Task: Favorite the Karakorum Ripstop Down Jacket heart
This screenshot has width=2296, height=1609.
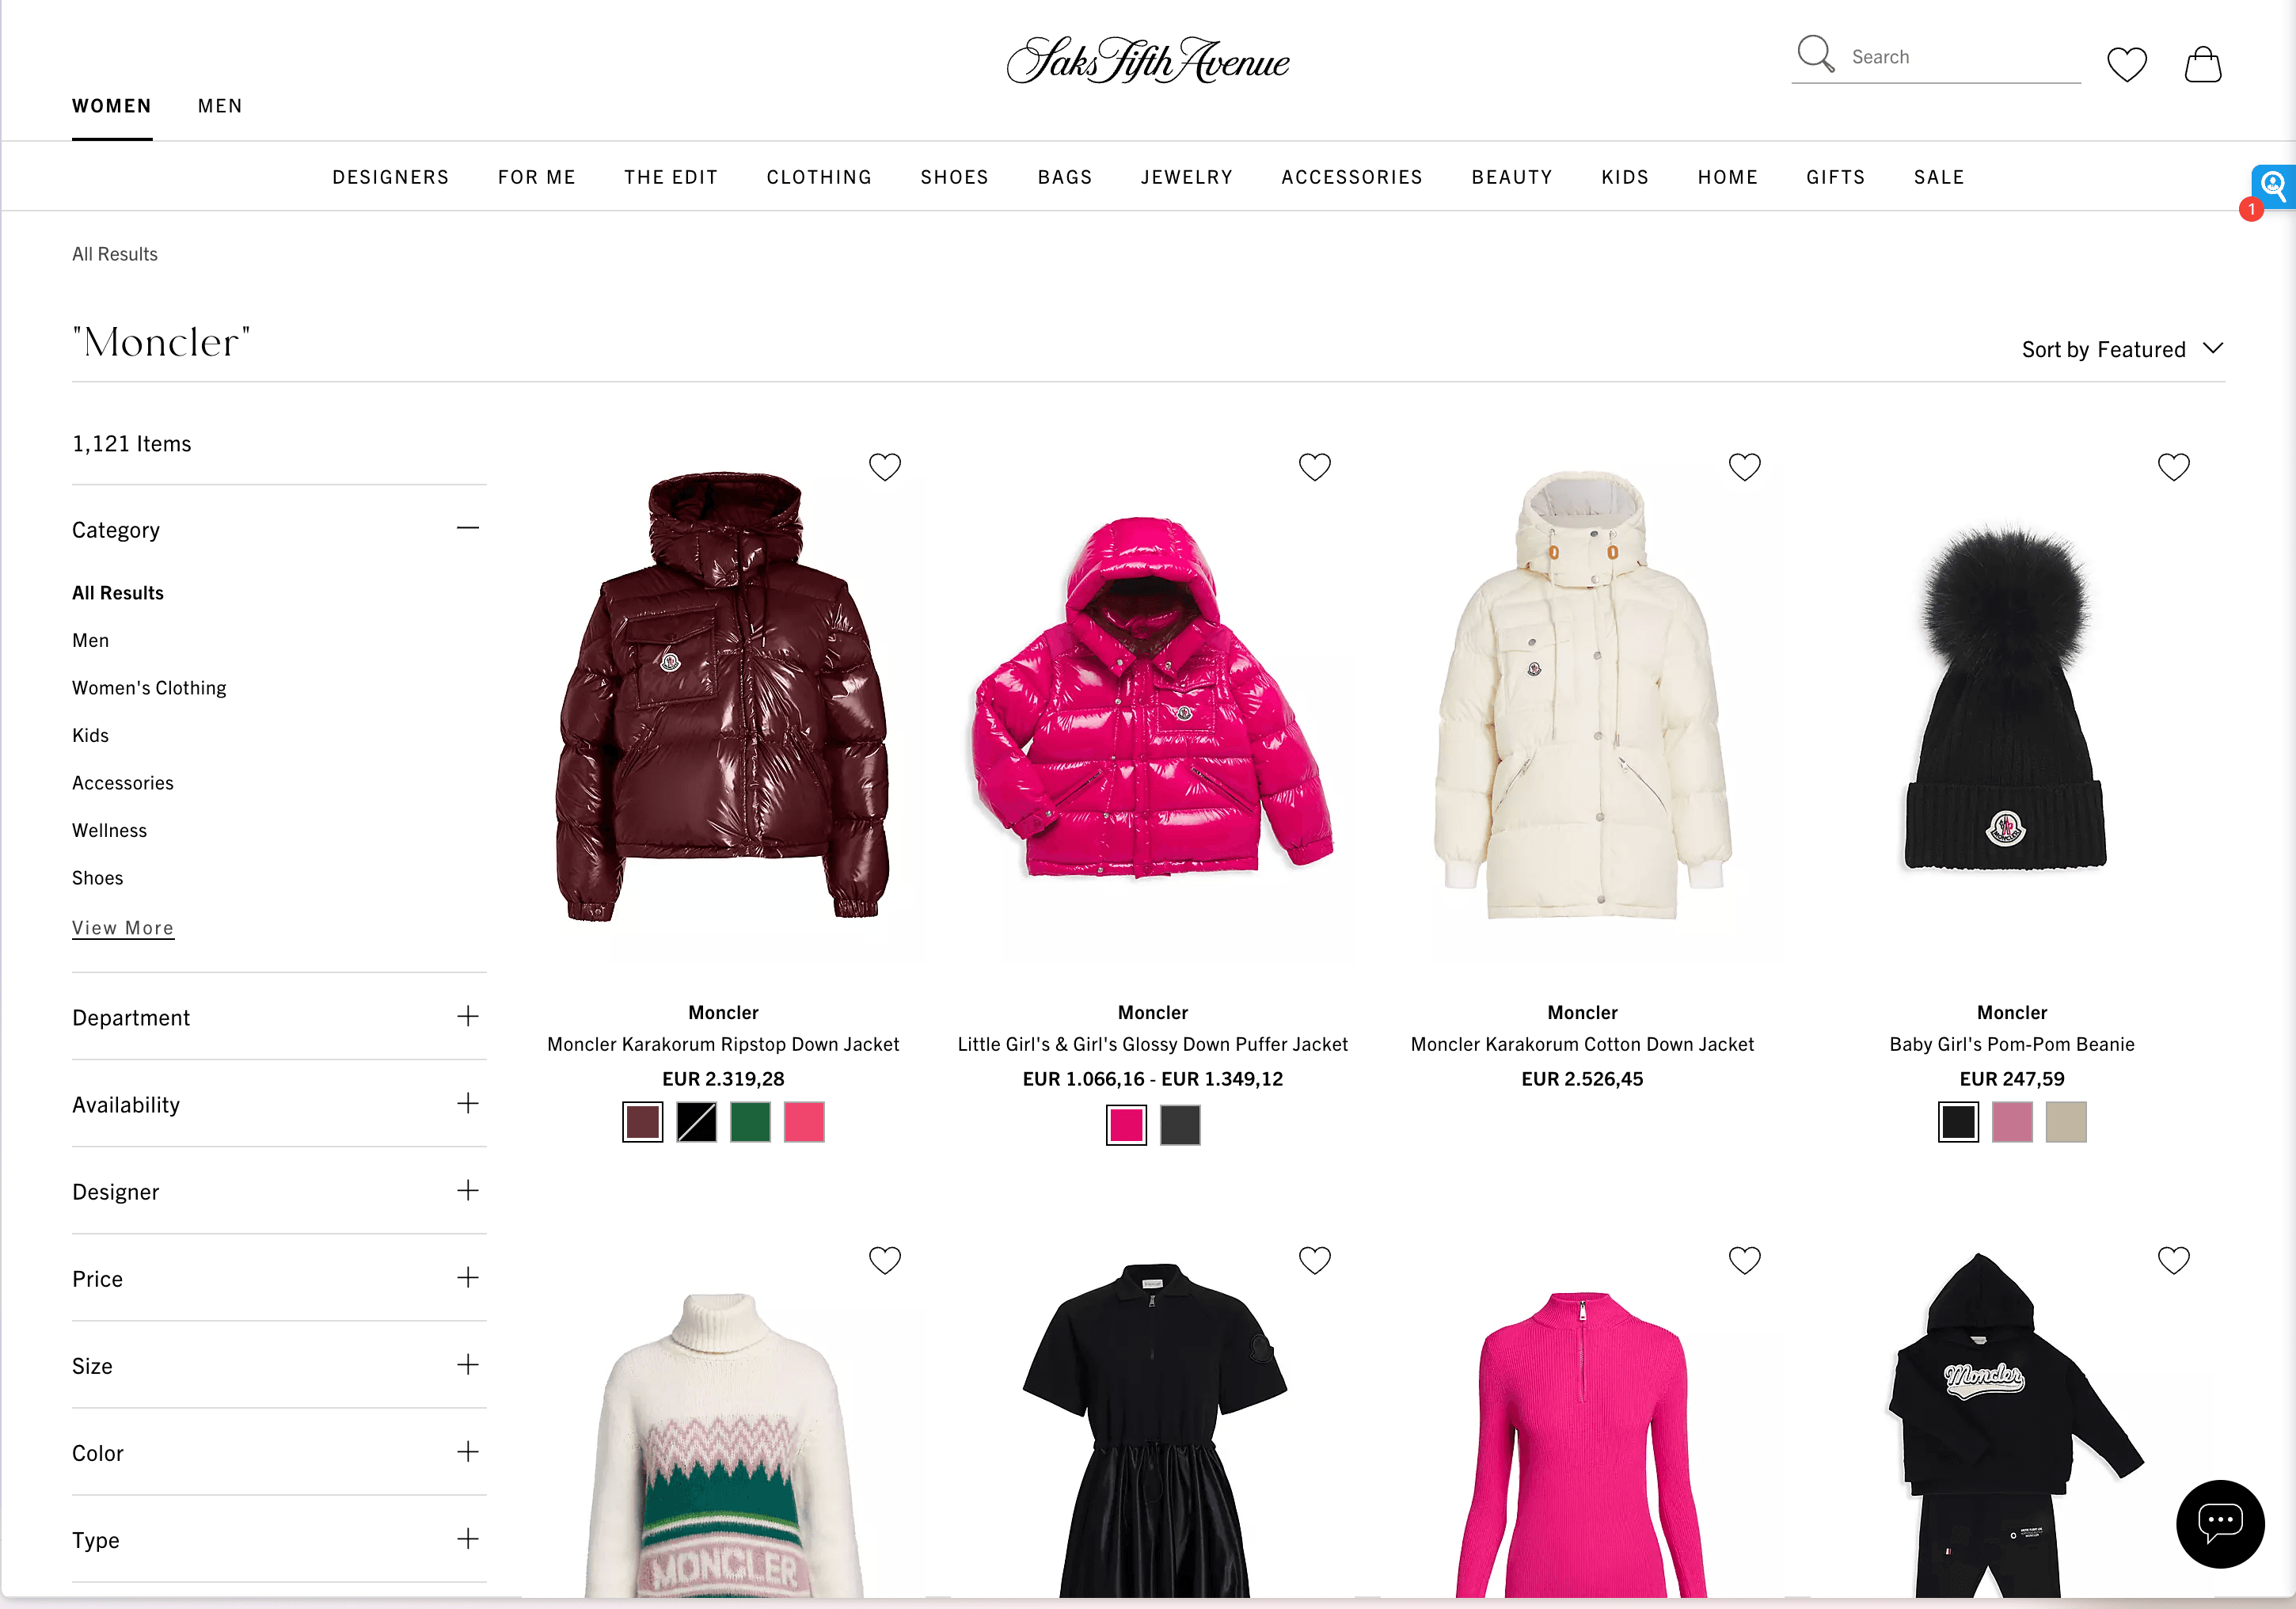Action: (x=884, y=467)
